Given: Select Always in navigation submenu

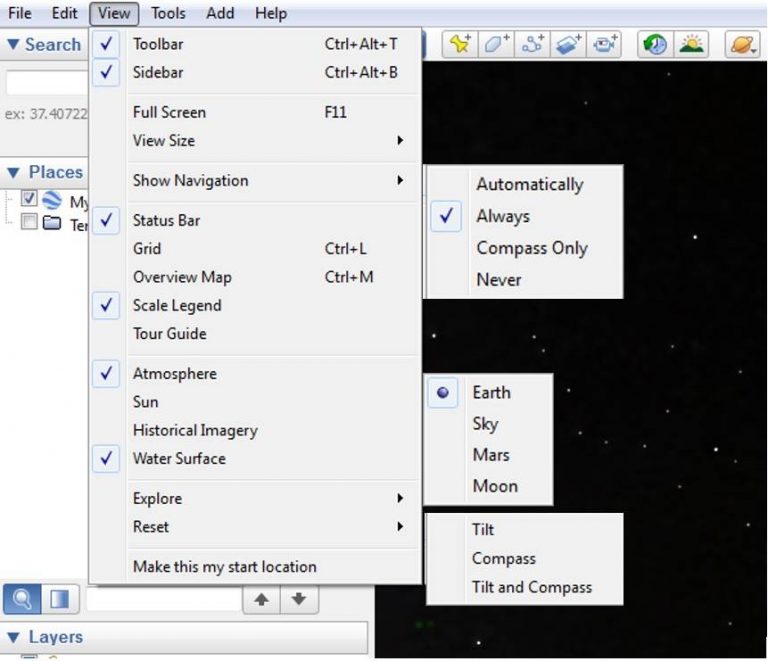Looking at the screenshot, I should point(524,216).
